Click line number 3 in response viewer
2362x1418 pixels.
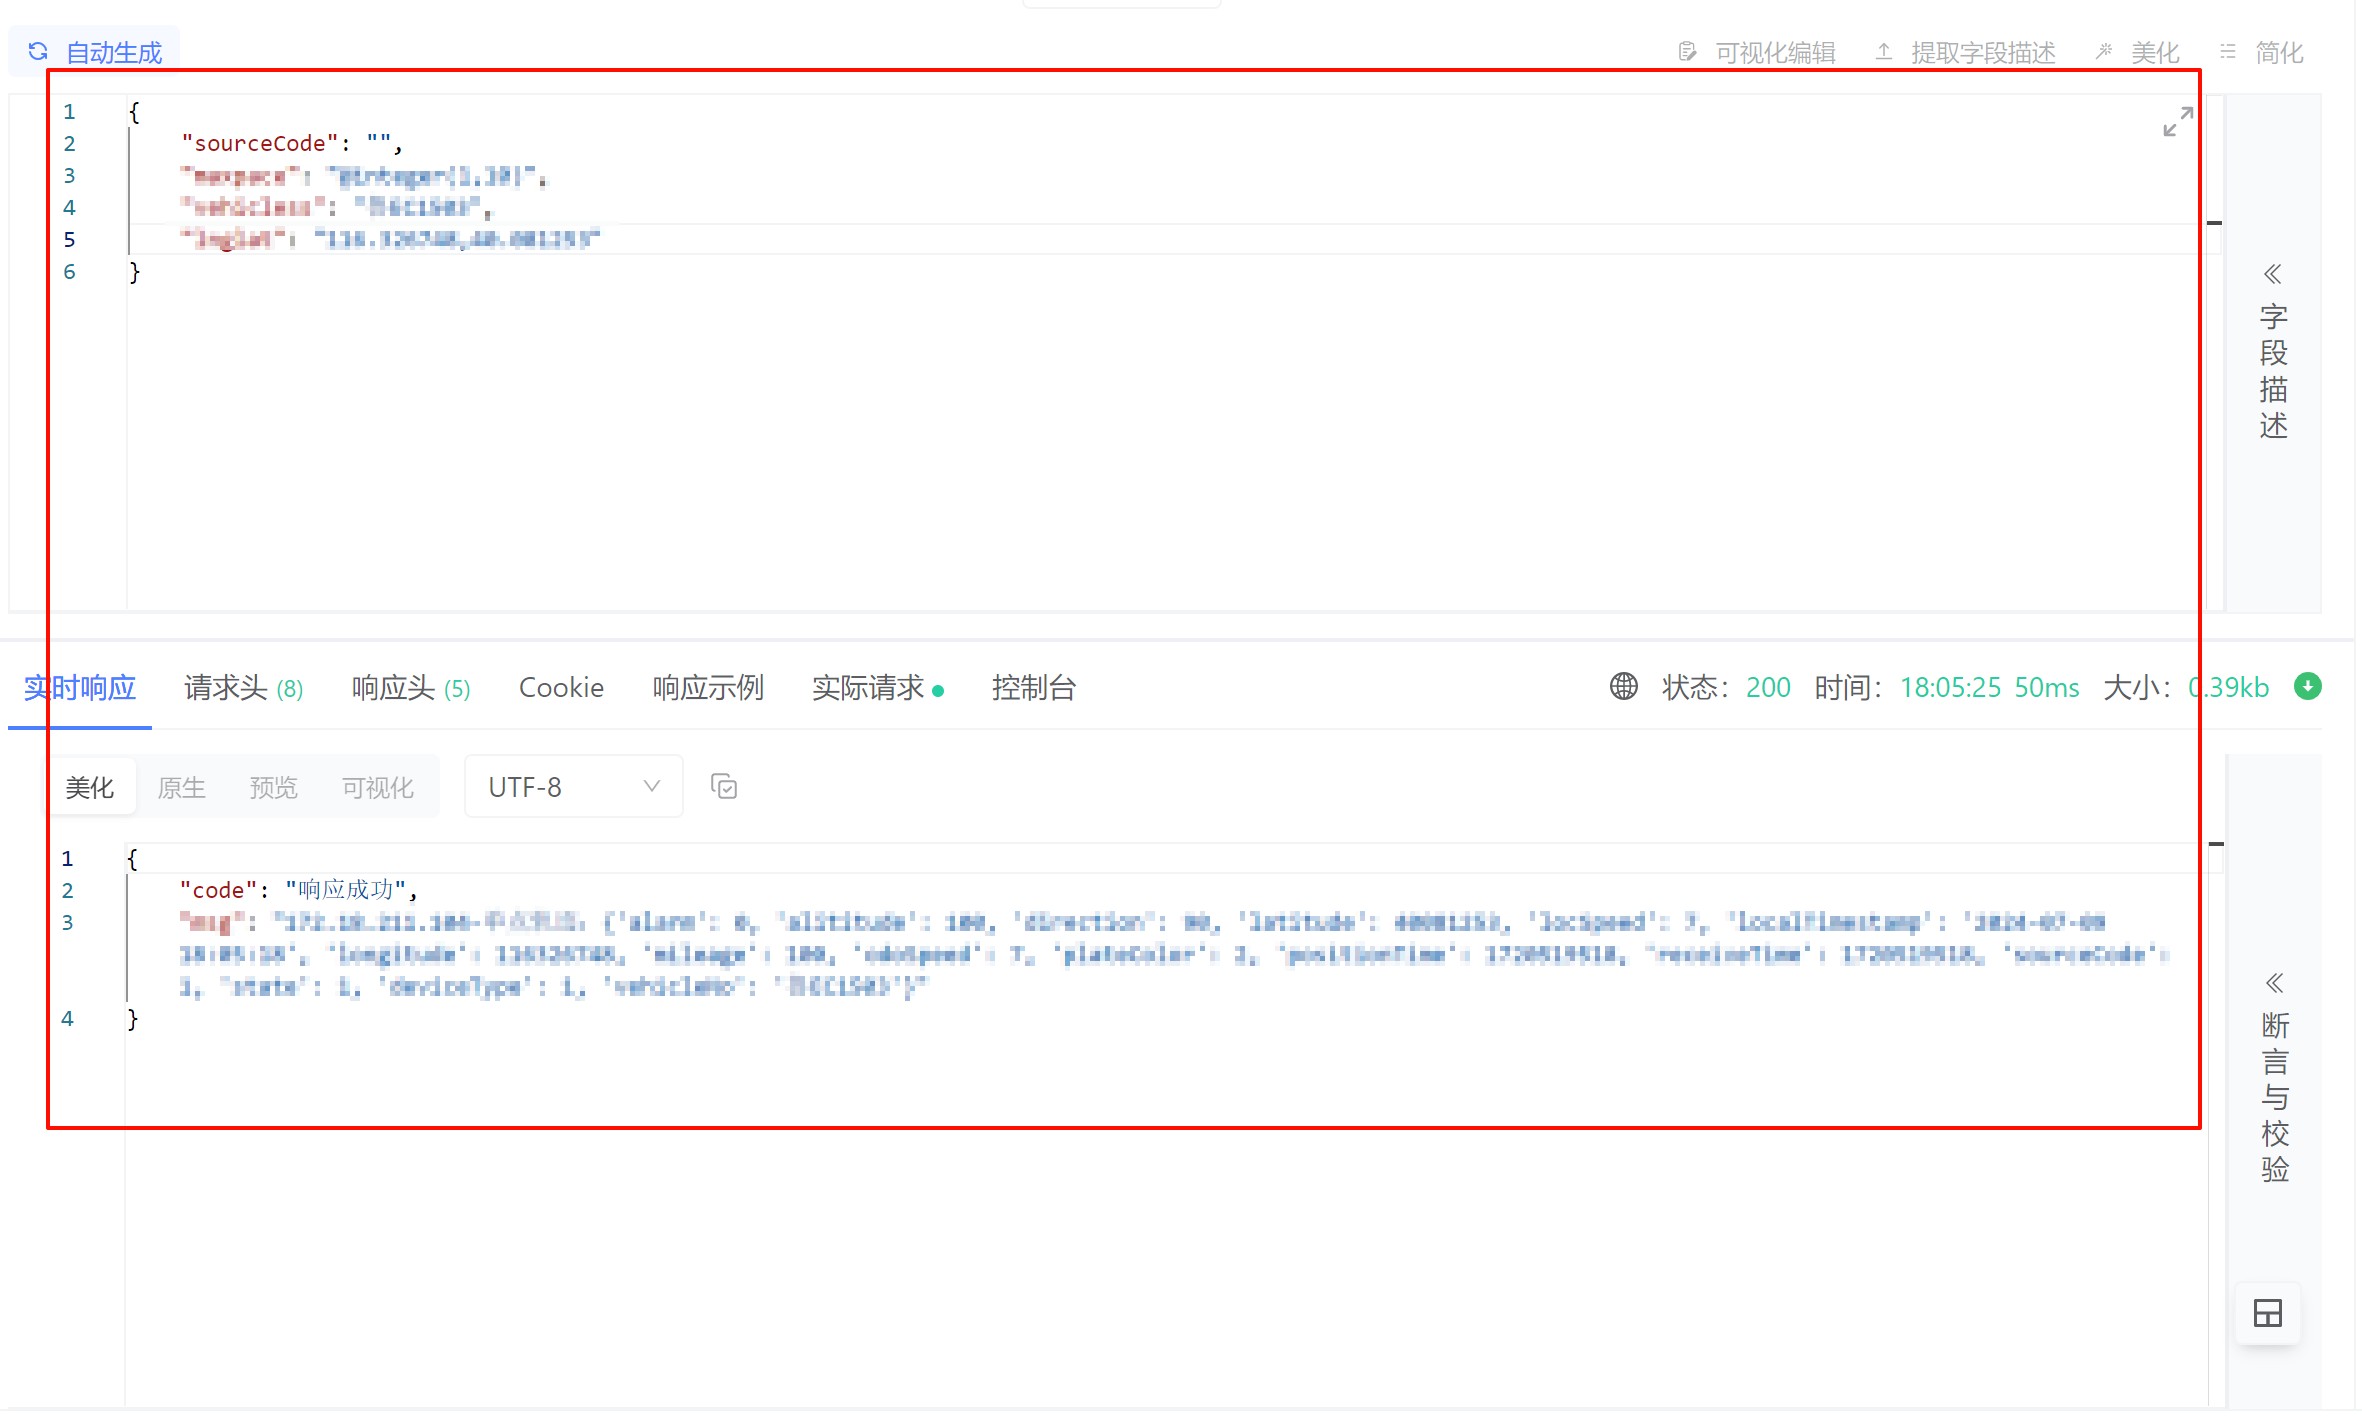[x=67, y=922]
